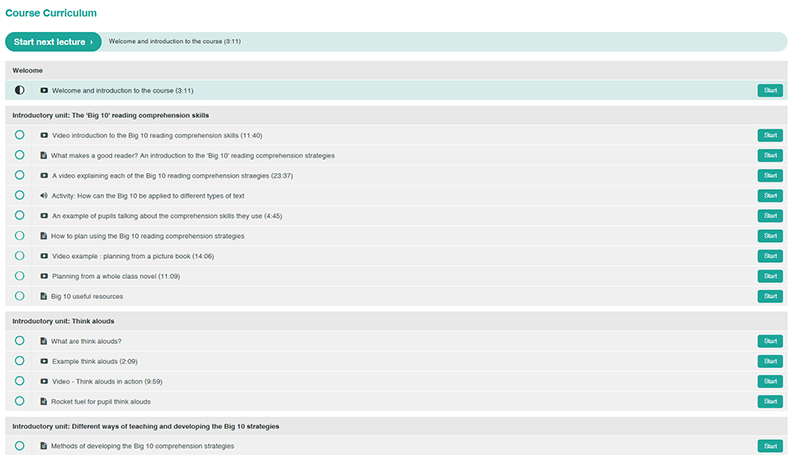This screenshot has width=800, height=455.
Task: Start Big 10 useful resources
Action: pos(770,296)
